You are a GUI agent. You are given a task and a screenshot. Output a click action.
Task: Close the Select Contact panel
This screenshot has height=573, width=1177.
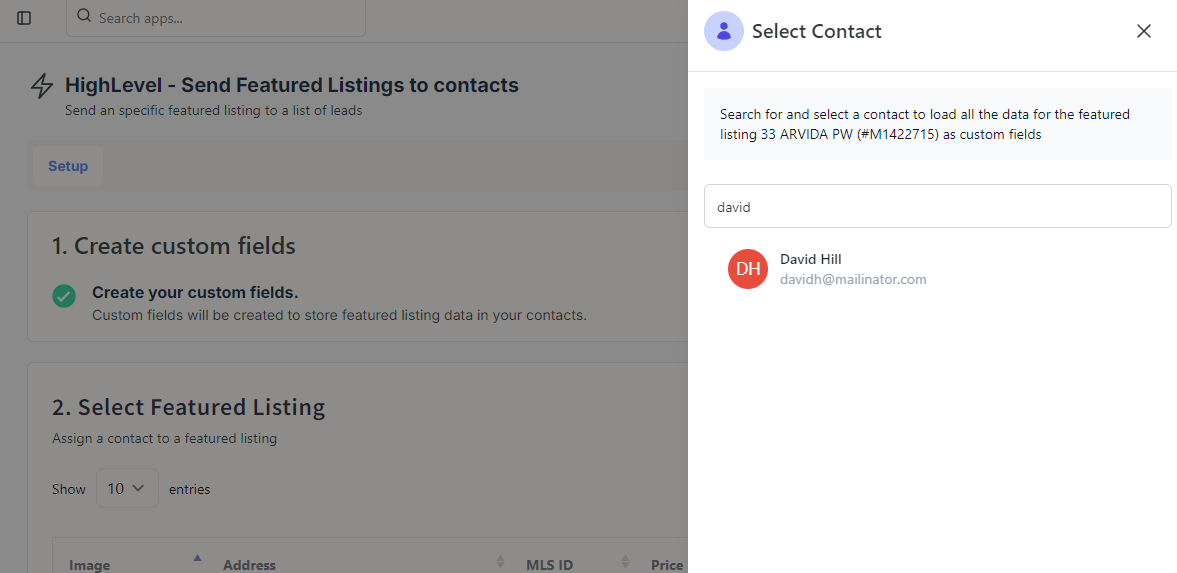(1144, 31)
